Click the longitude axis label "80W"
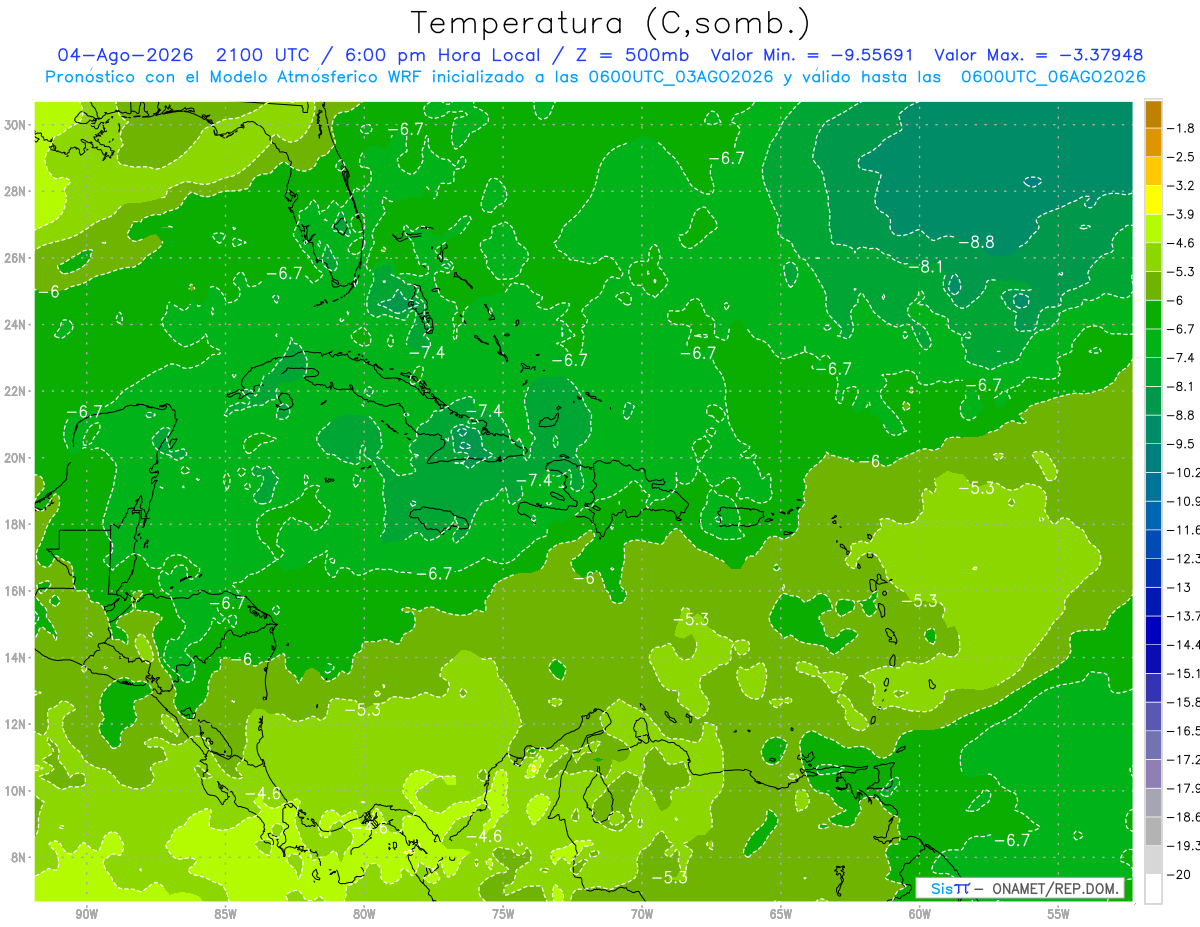 click(364, 914)
